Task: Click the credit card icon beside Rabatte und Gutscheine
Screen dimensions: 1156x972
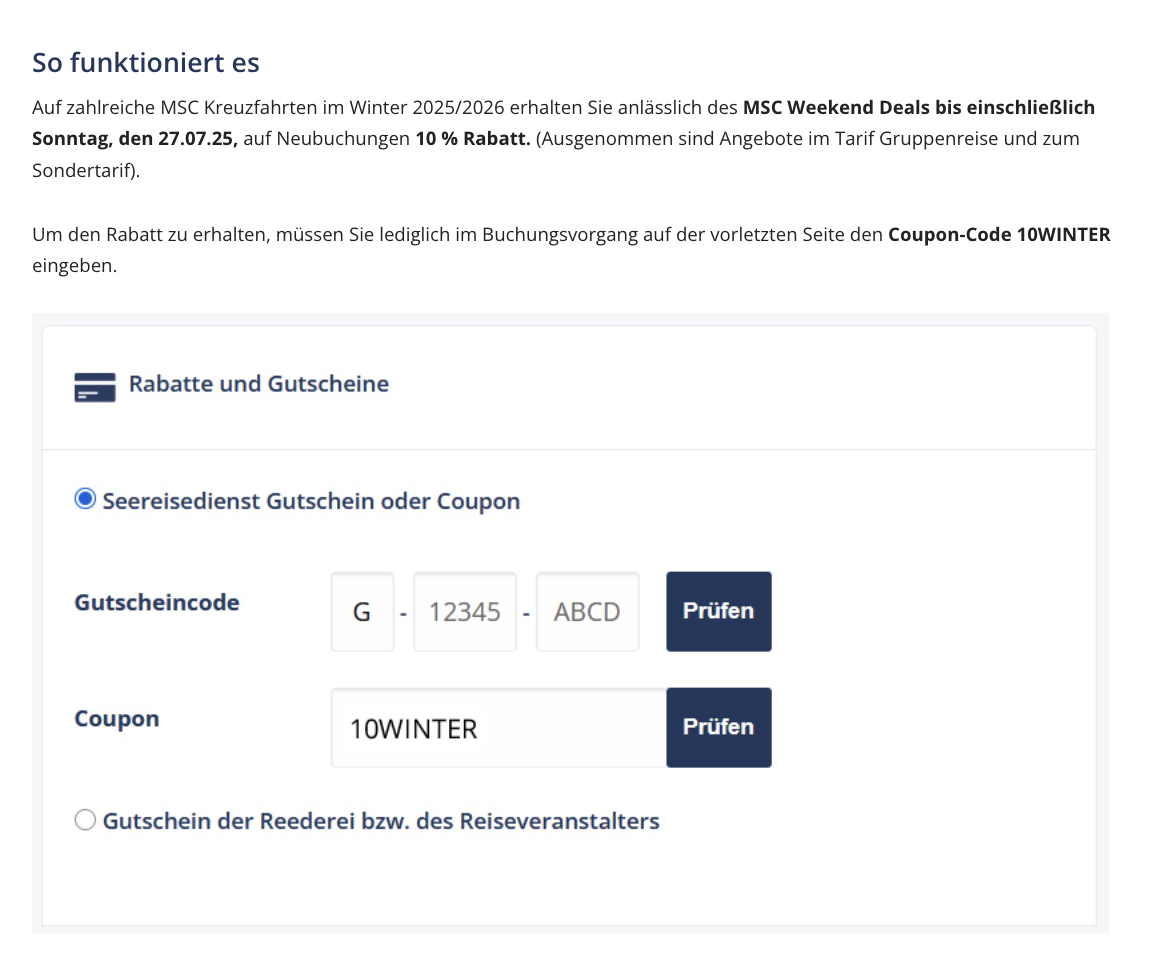Action: 95,386
